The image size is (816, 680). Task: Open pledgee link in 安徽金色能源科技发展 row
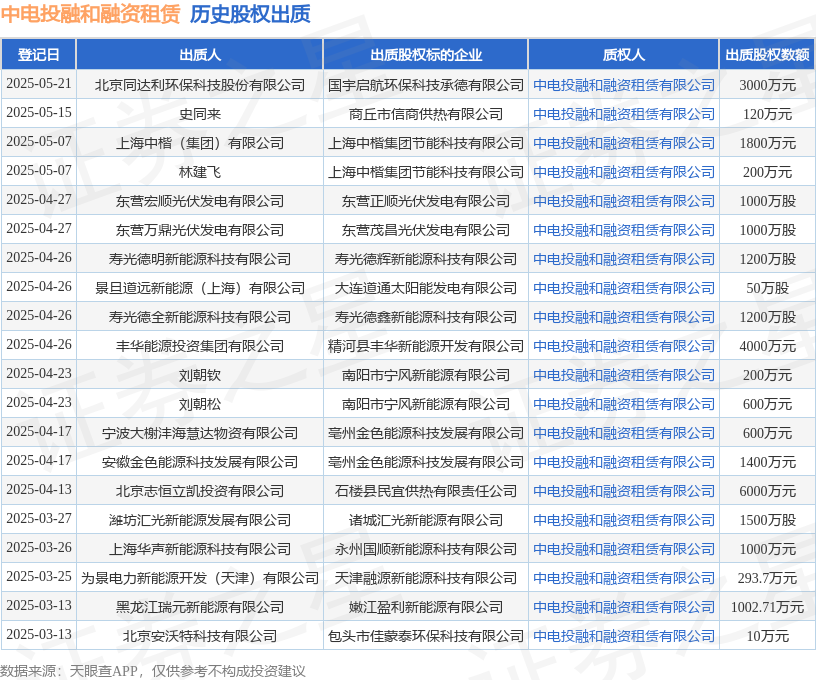(623, 462)
